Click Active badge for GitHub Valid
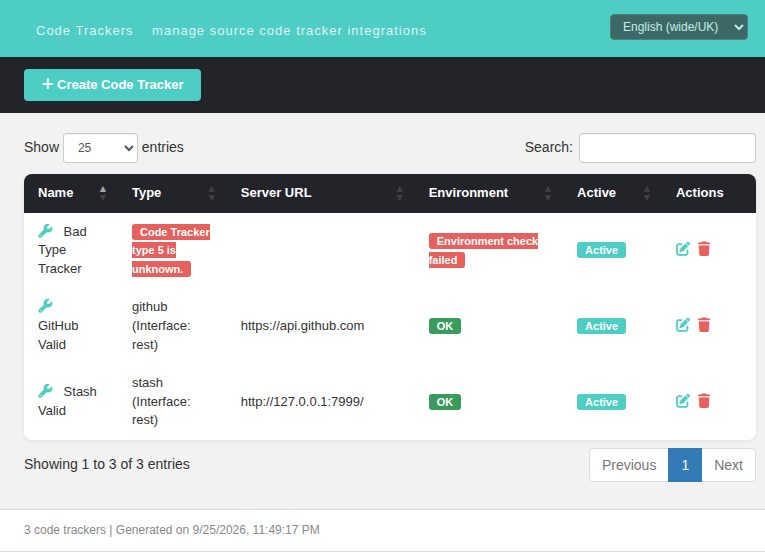765x556 pixels. click(x=601, y=326)
